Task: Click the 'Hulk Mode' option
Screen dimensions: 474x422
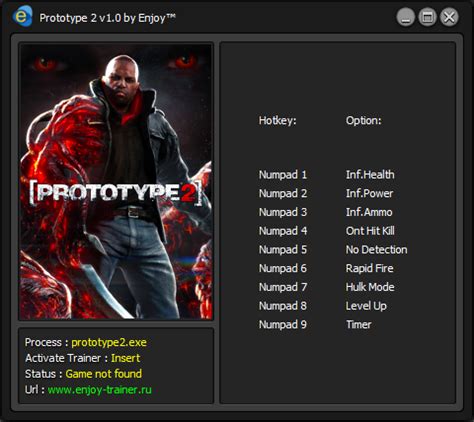Action: click(x=370, y=287)
